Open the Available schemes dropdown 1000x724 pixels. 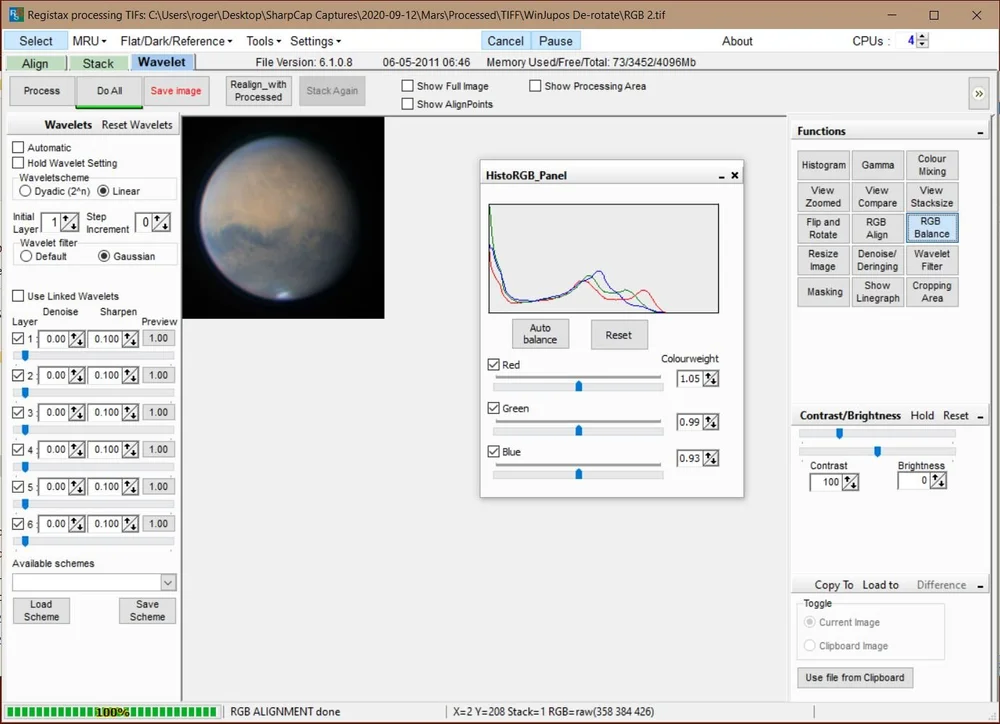click(x=168, y=582)
